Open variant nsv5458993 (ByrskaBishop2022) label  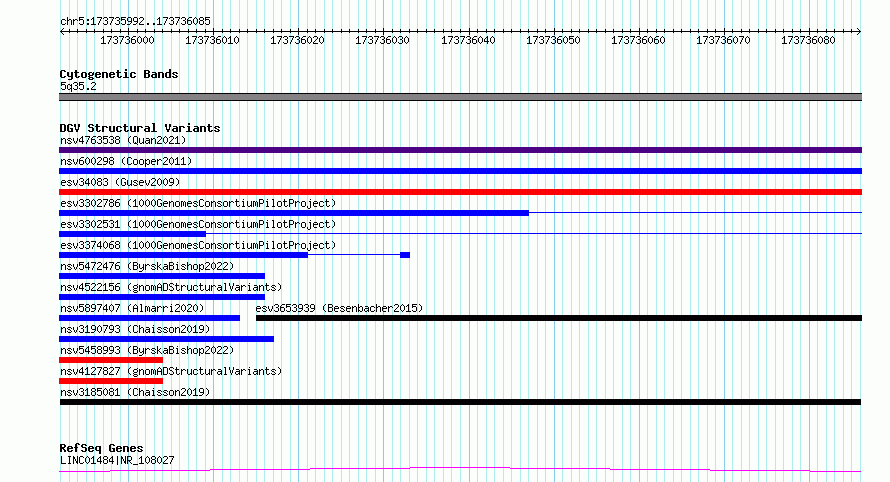pyautogui.click(x=147, y=350)
